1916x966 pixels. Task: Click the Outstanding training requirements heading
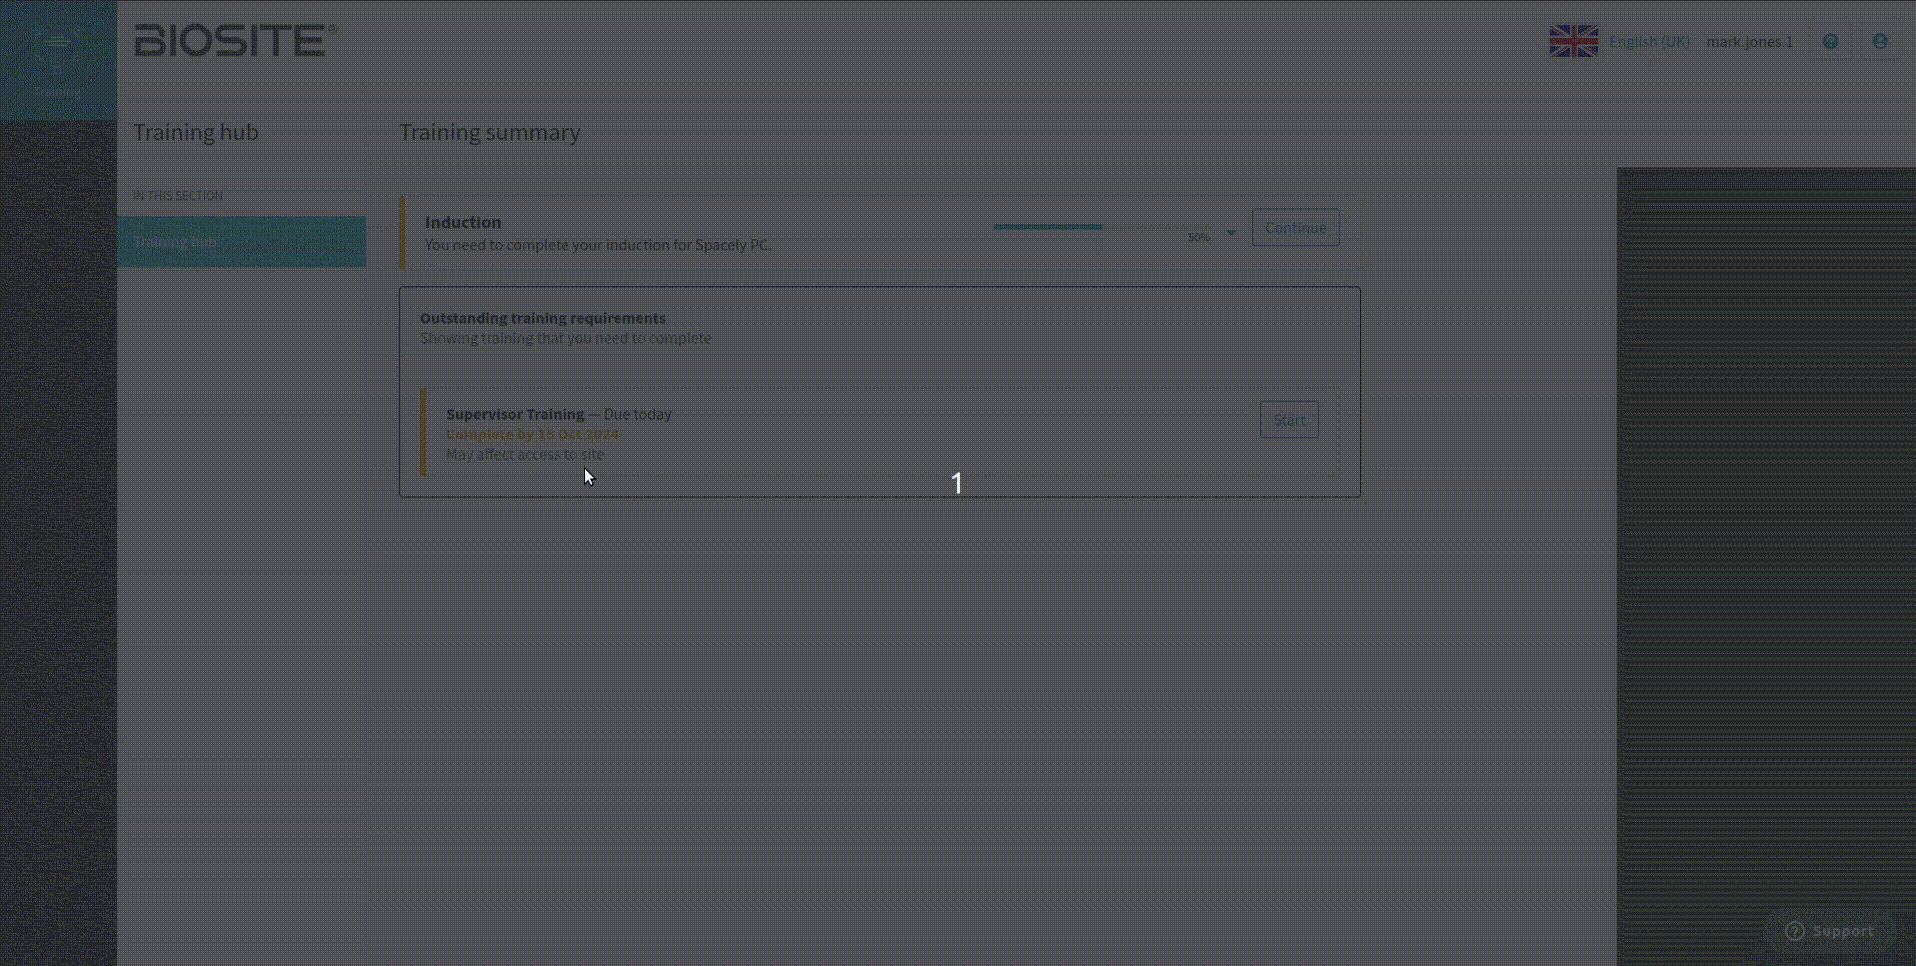(542, 318)
